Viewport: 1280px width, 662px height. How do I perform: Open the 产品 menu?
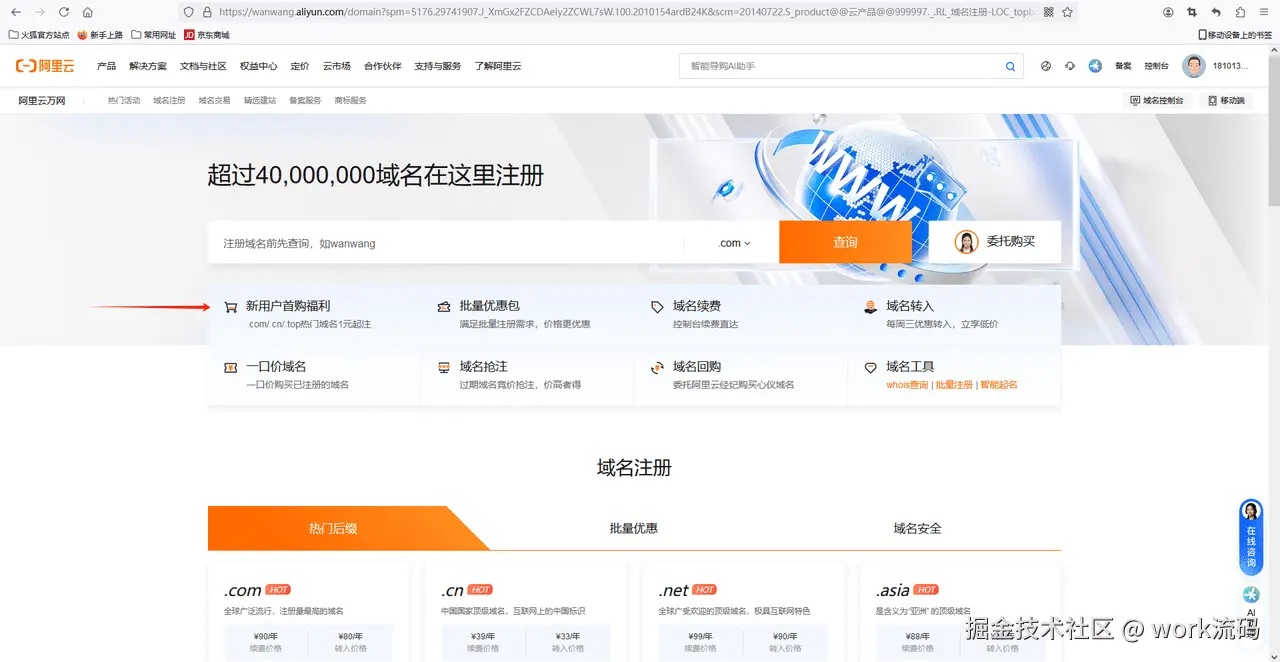[106, 66]
